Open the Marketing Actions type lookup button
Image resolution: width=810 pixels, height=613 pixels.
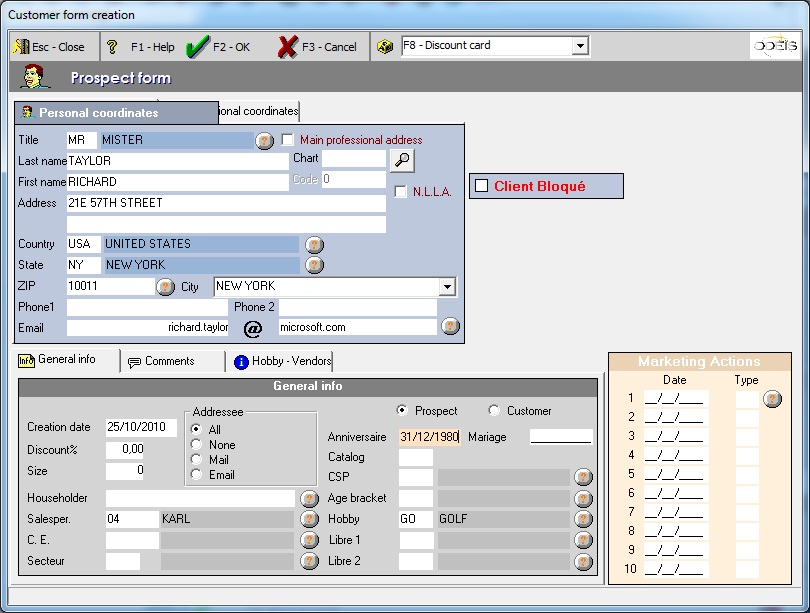pyautogui.click(x=772, y=399)
